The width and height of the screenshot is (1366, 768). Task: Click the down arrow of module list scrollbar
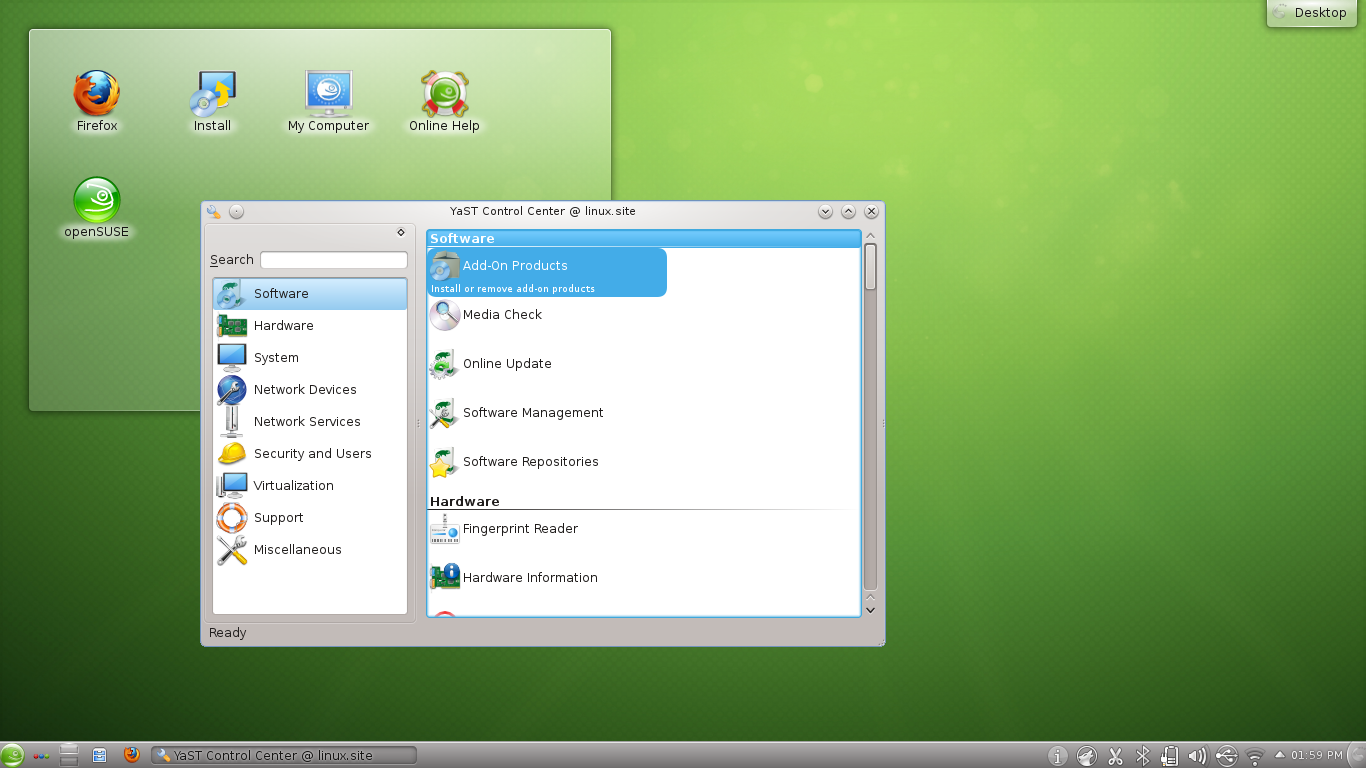coord(870,609)
